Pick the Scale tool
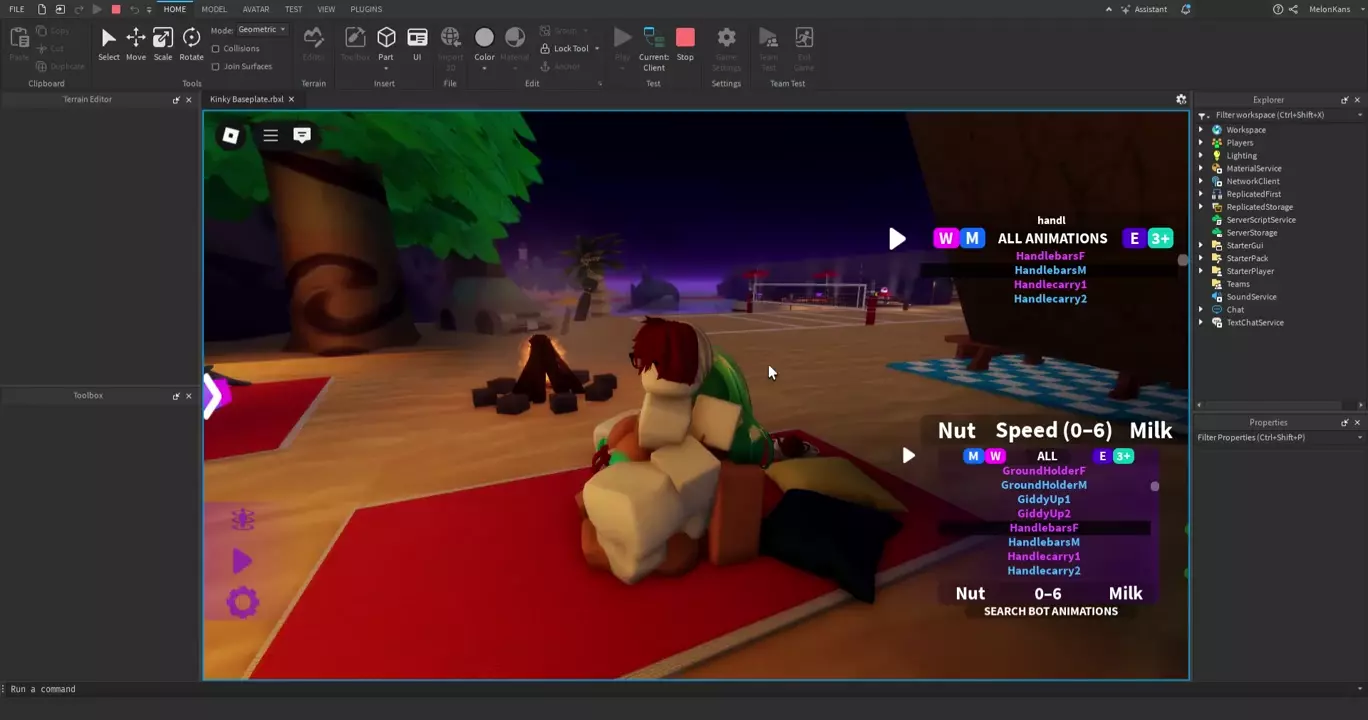The height and width of the screenshot is (720, 1368). click(162, 44)
